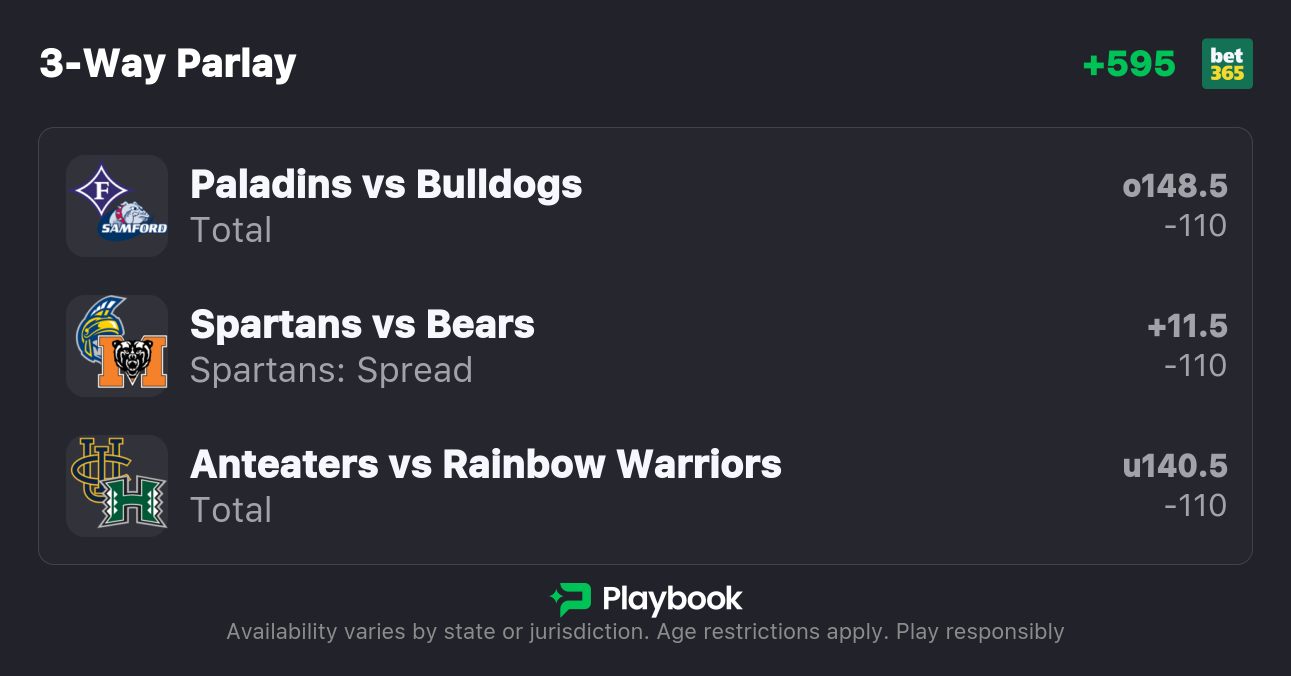This screenshot has height=676, width=1291.
Task: Open the Paladins vs Bulldogs matchup
Action: pyautogui.click(x=386, y=185)
